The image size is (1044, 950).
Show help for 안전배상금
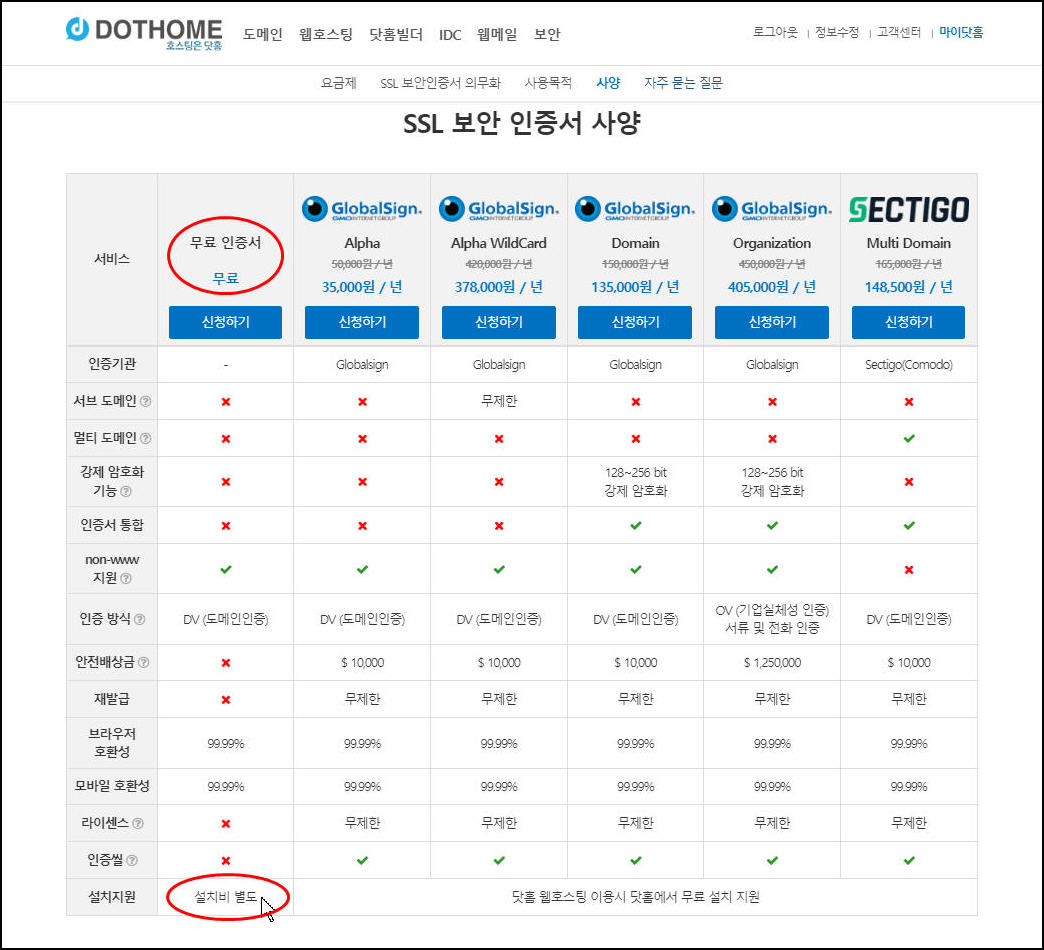(143, 662)
